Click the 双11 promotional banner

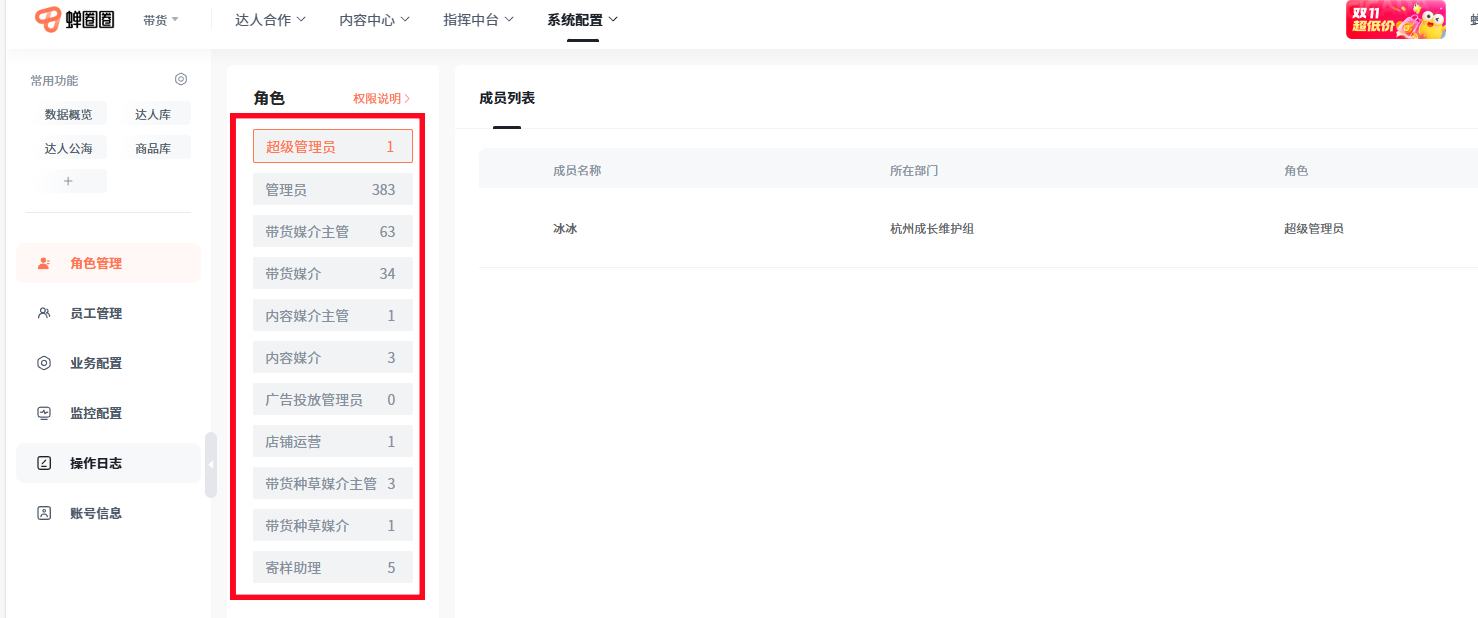coord(1395,20)
